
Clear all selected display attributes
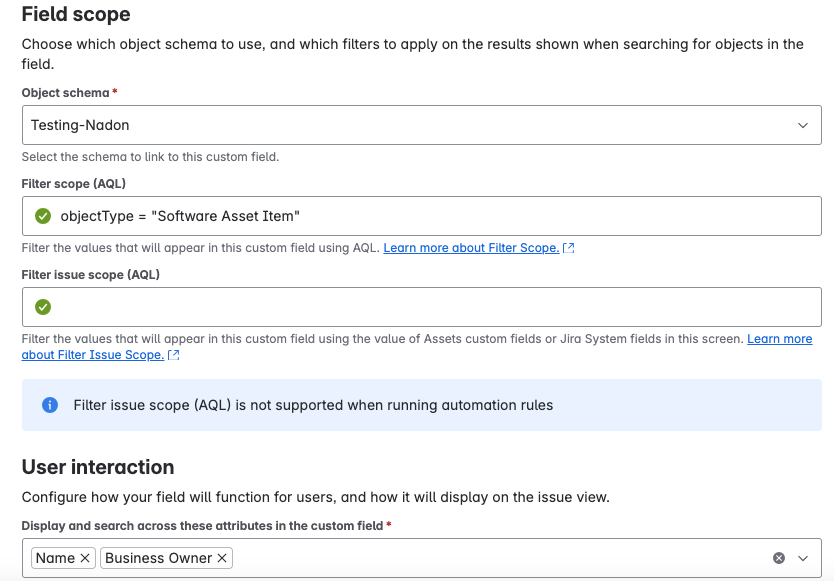(778, 558)
